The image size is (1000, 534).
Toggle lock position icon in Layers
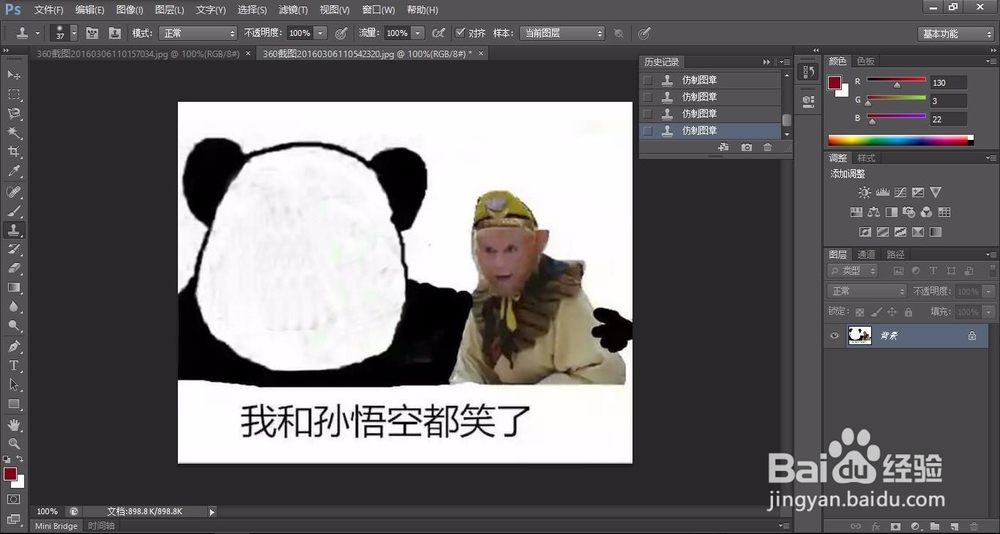pos(892,312)
